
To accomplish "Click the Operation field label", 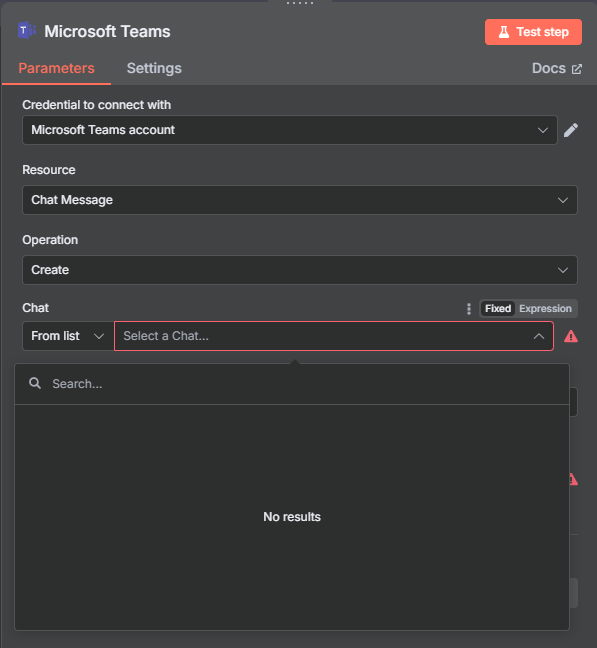I will [x=50, y=240].
